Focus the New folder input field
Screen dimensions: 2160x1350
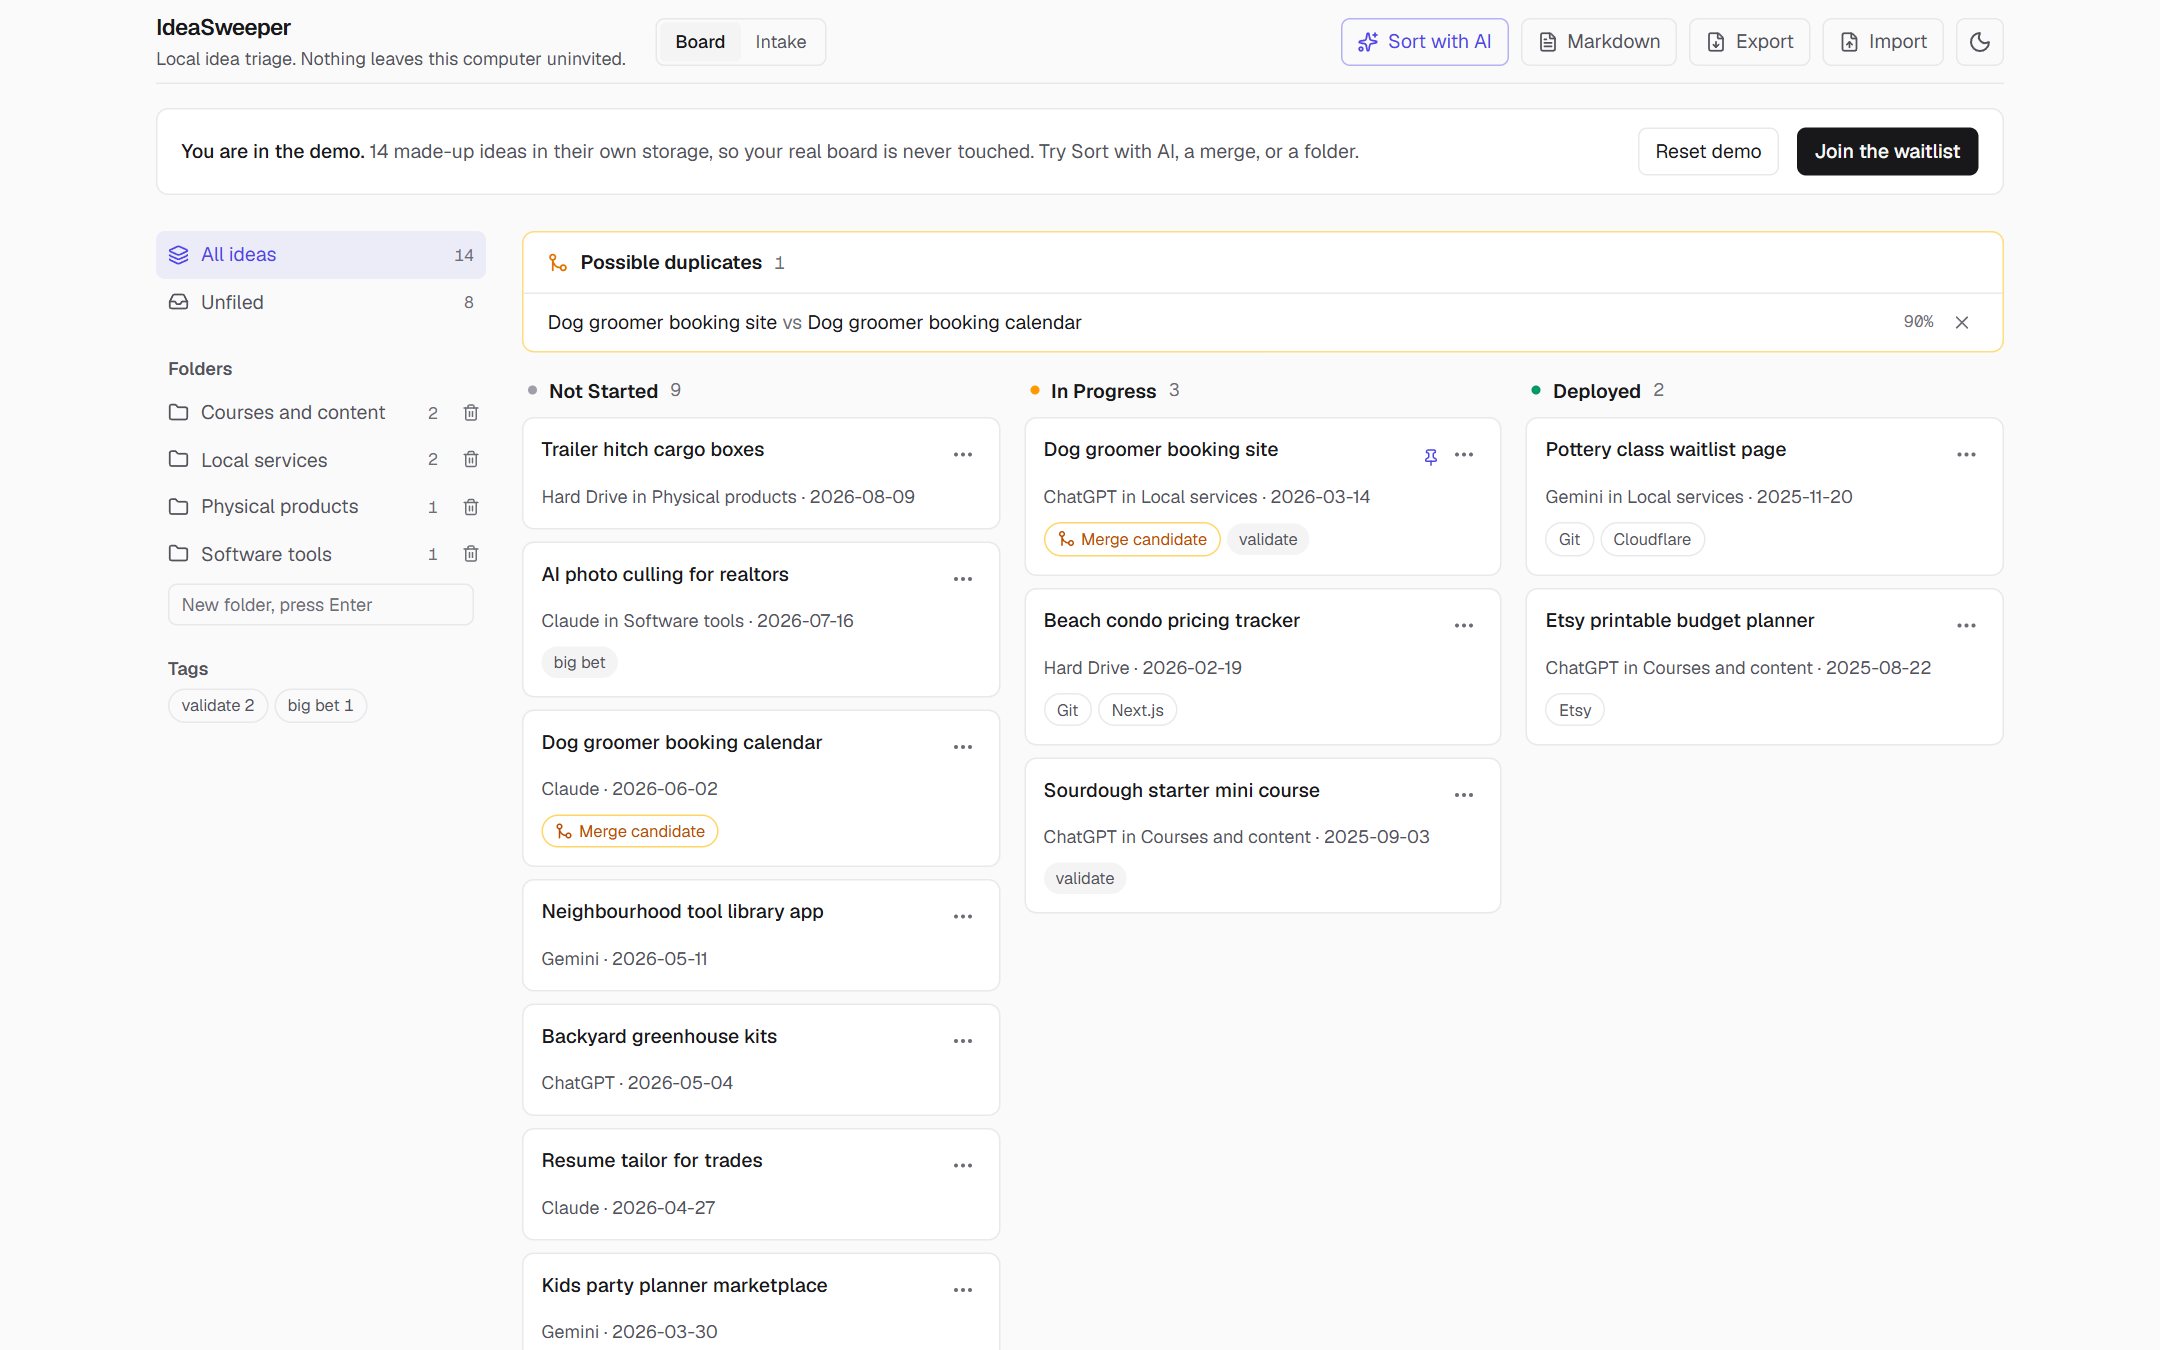[x=321, y=605]
